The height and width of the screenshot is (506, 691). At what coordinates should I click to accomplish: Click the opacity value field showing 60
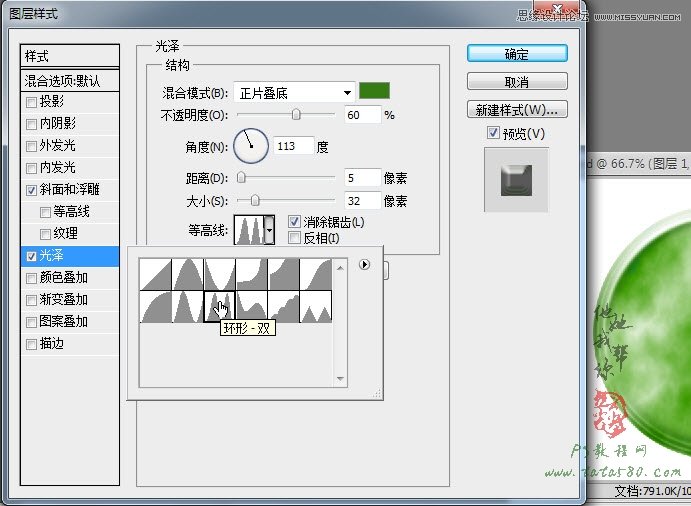[362, 115]
